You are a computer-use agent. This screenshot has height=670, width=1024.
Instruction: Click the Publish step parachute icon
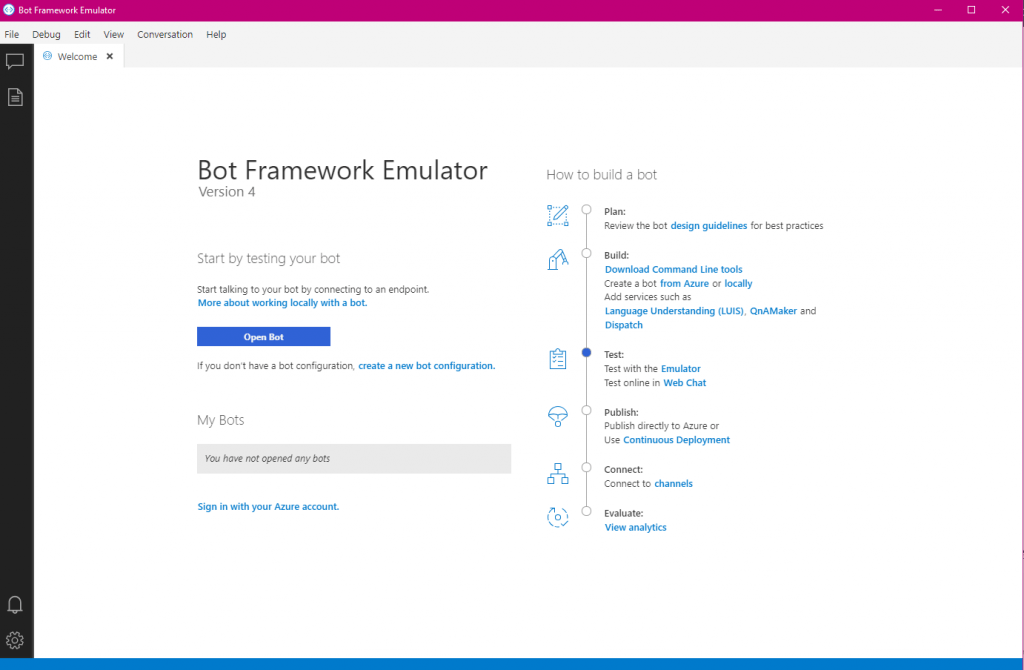557,417
